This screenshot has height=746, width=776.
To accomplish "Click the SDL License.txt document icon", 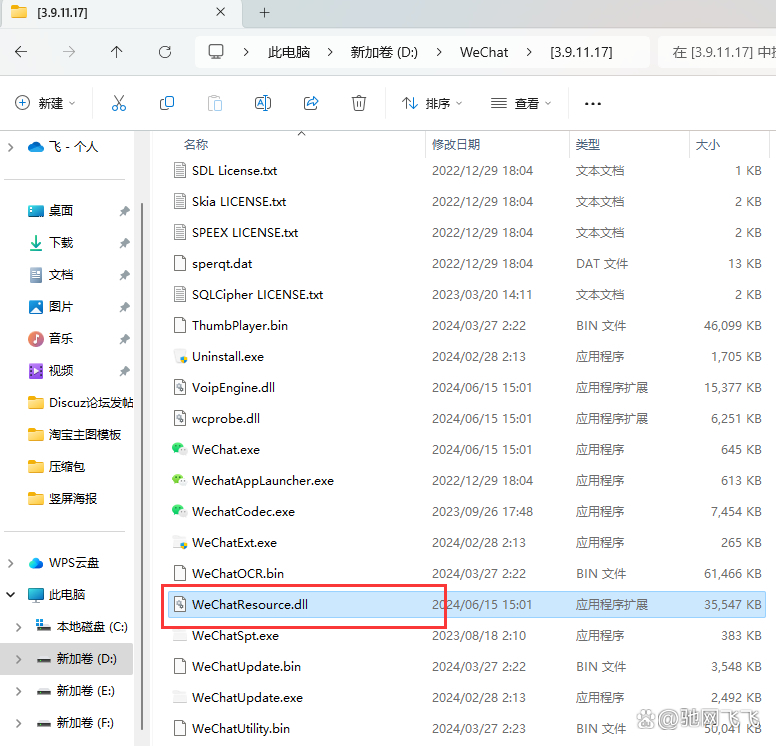I will click(x=180, y=170).
